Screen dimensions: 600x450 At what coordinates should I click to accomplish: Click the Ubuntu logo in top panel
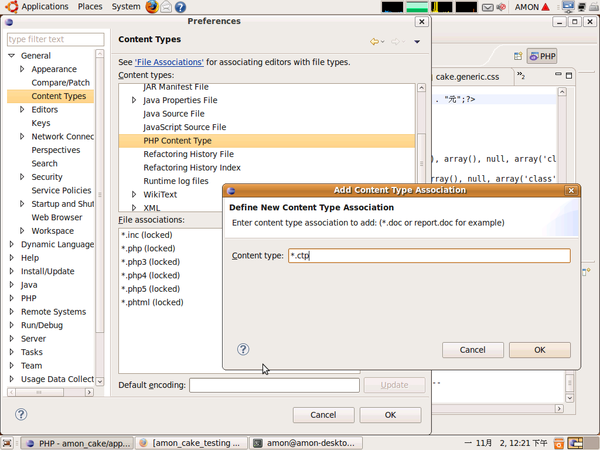pos(11,7)
